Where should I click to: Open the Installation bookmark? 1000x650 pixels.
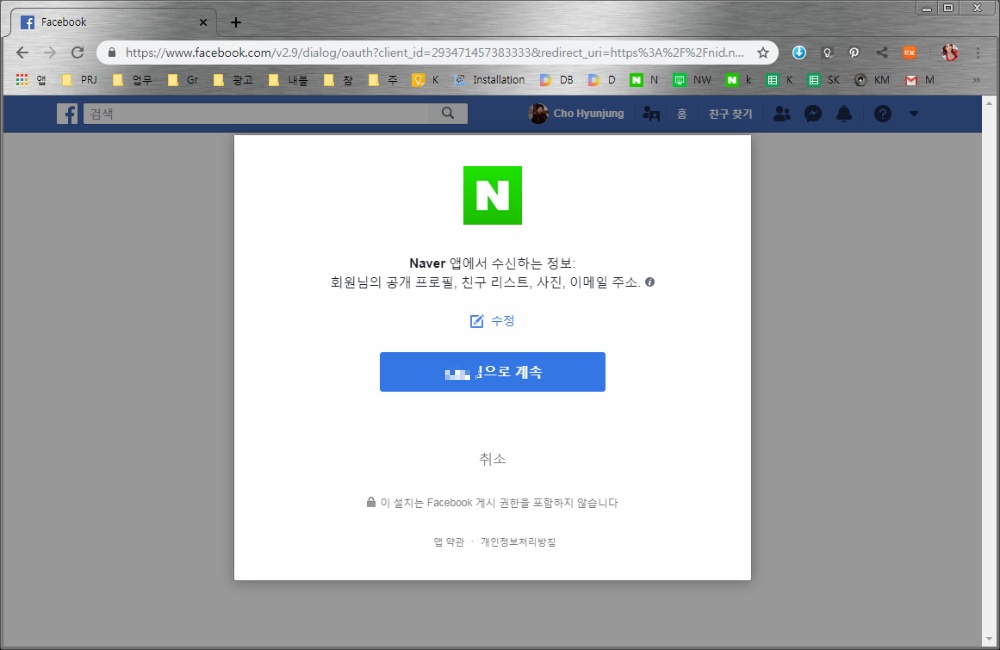489,80
